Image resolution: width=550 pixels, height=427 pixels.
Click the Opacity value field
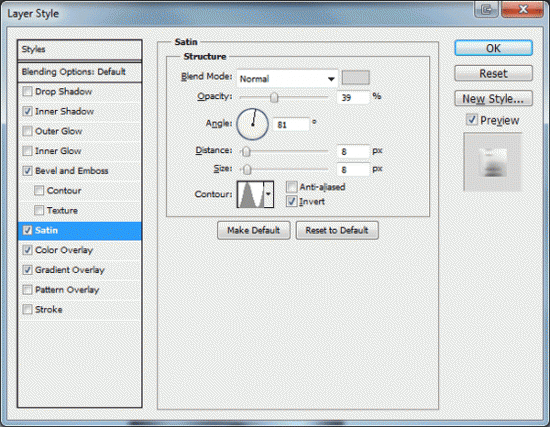[353, 97]
